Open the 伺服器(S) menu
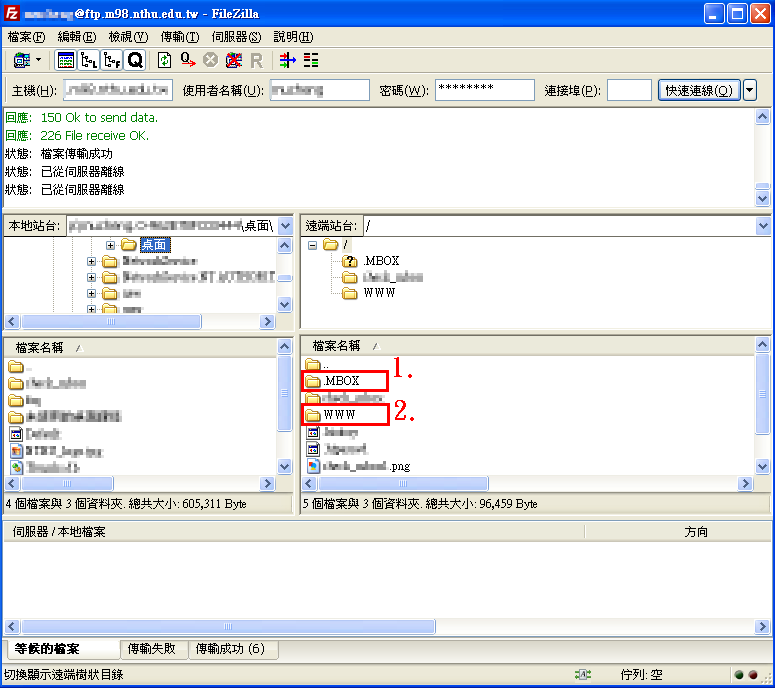Viewport: 775px width, 688px height. point(236,36)
